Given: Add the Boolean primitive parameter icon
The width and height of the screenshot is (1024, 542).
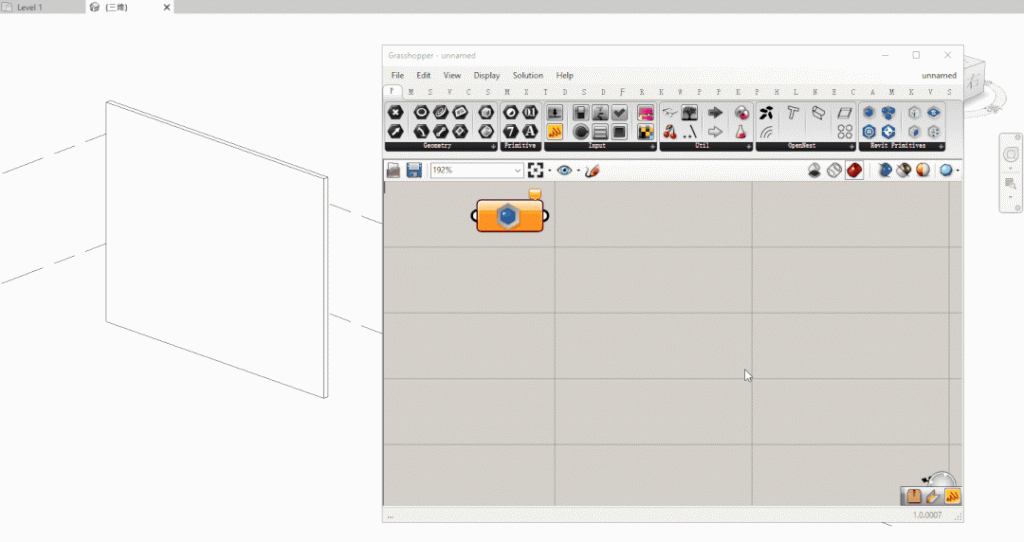Looking at the screenshot, I should coord(511,112).
